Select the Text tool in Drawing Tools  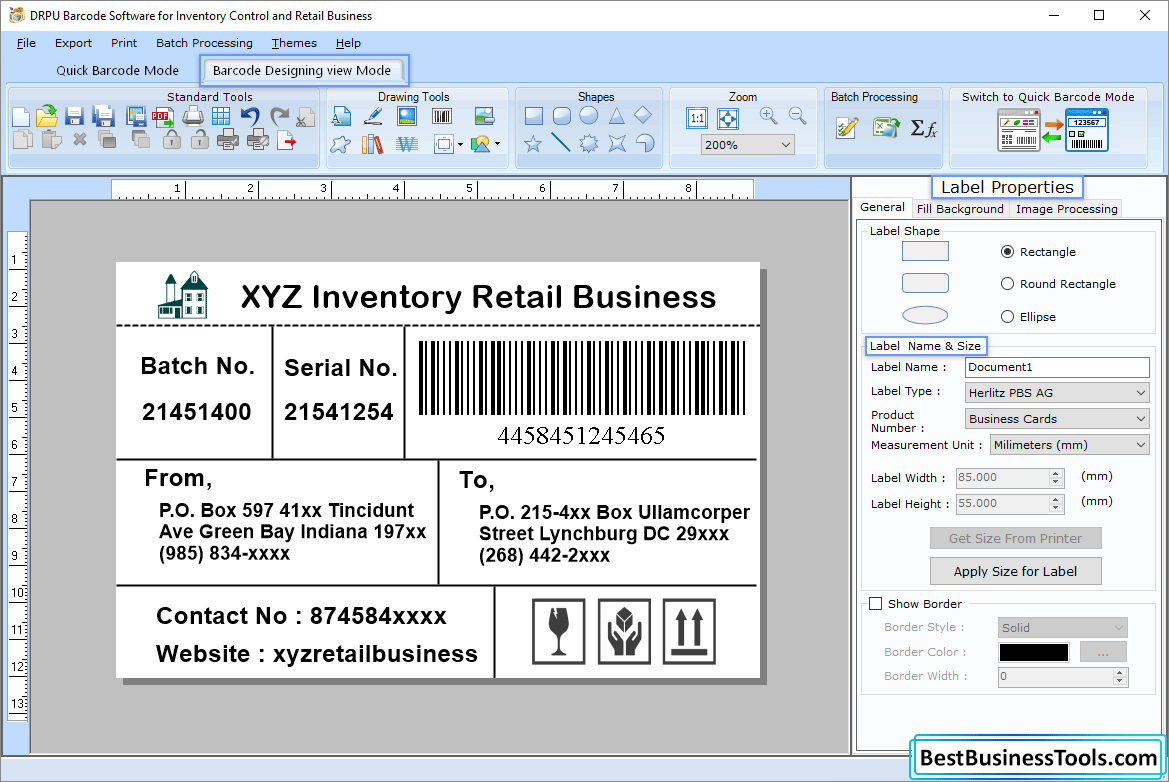click(341, 117)
